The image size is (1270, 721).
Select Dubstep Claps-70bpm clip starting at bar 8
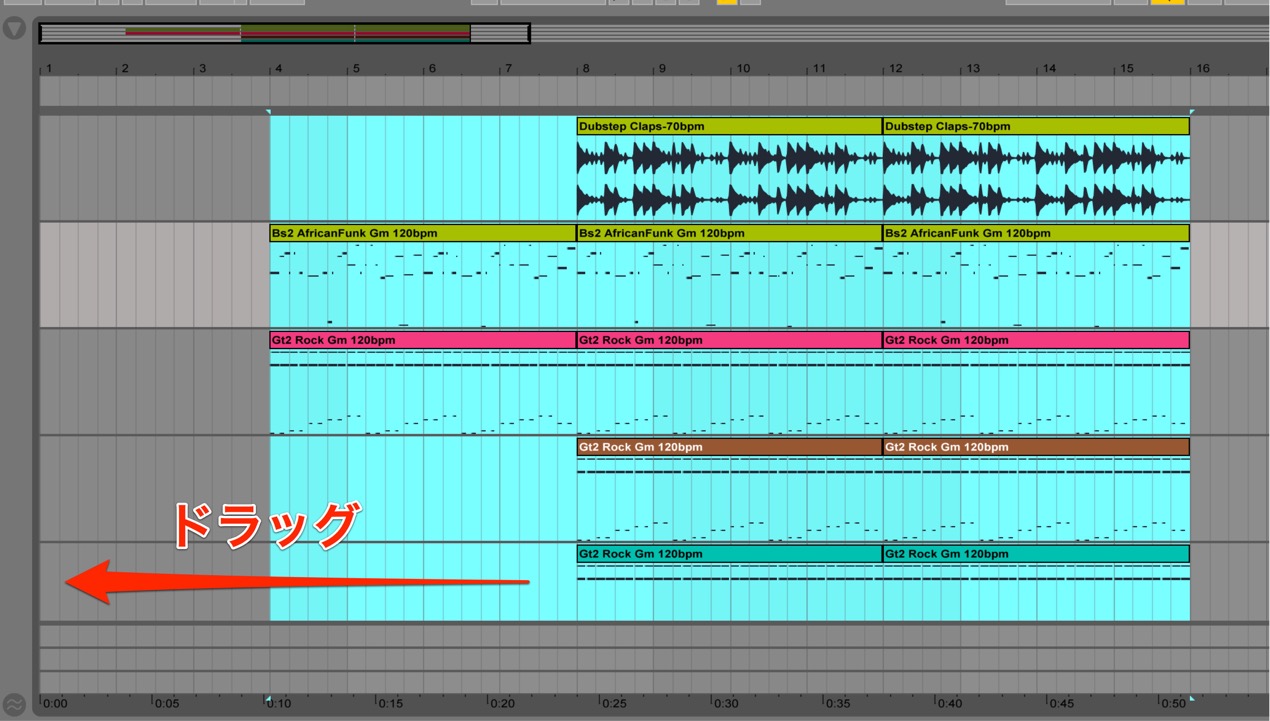click(729, 126)
